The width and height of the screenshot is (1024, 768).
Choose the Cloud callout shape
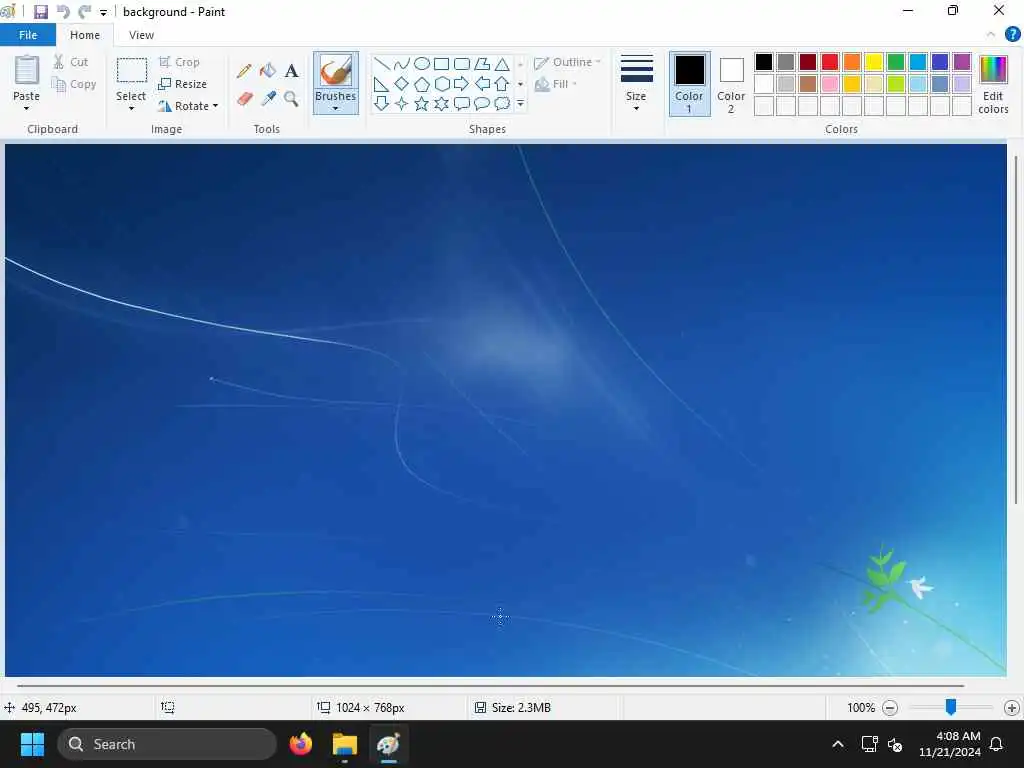coord(502,103)
